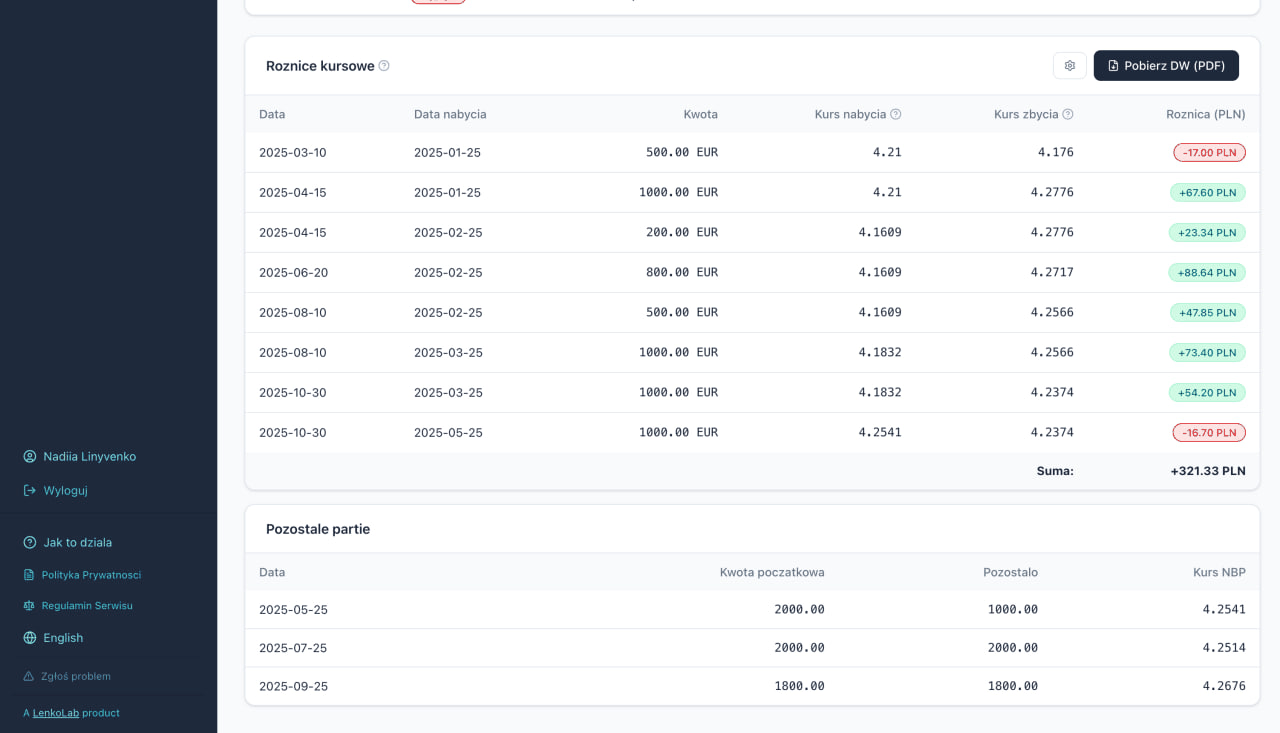
Task: Click the +73.40 PLN badge
Action: pos(1208,353)
